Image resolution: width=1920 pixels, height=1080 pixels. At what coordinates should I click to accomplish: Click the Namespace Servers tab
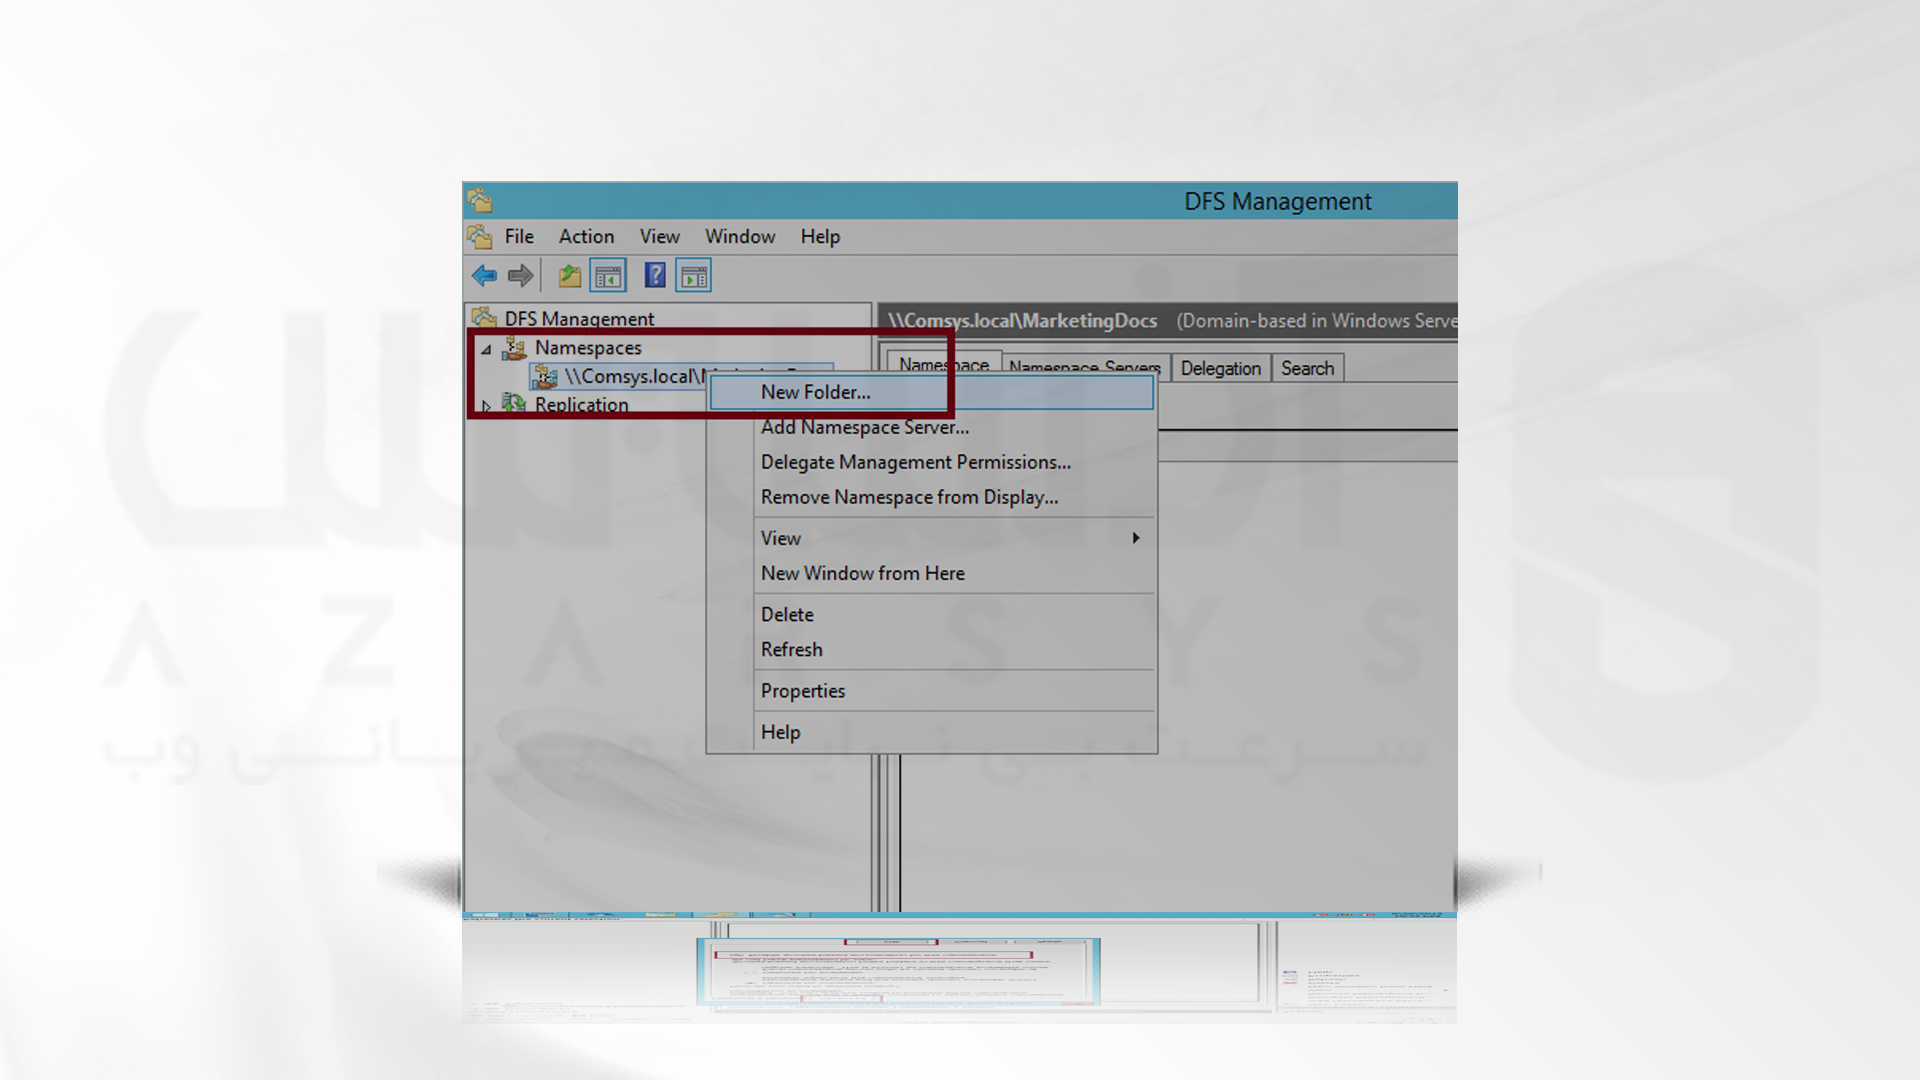click(x=1083, y=367)
